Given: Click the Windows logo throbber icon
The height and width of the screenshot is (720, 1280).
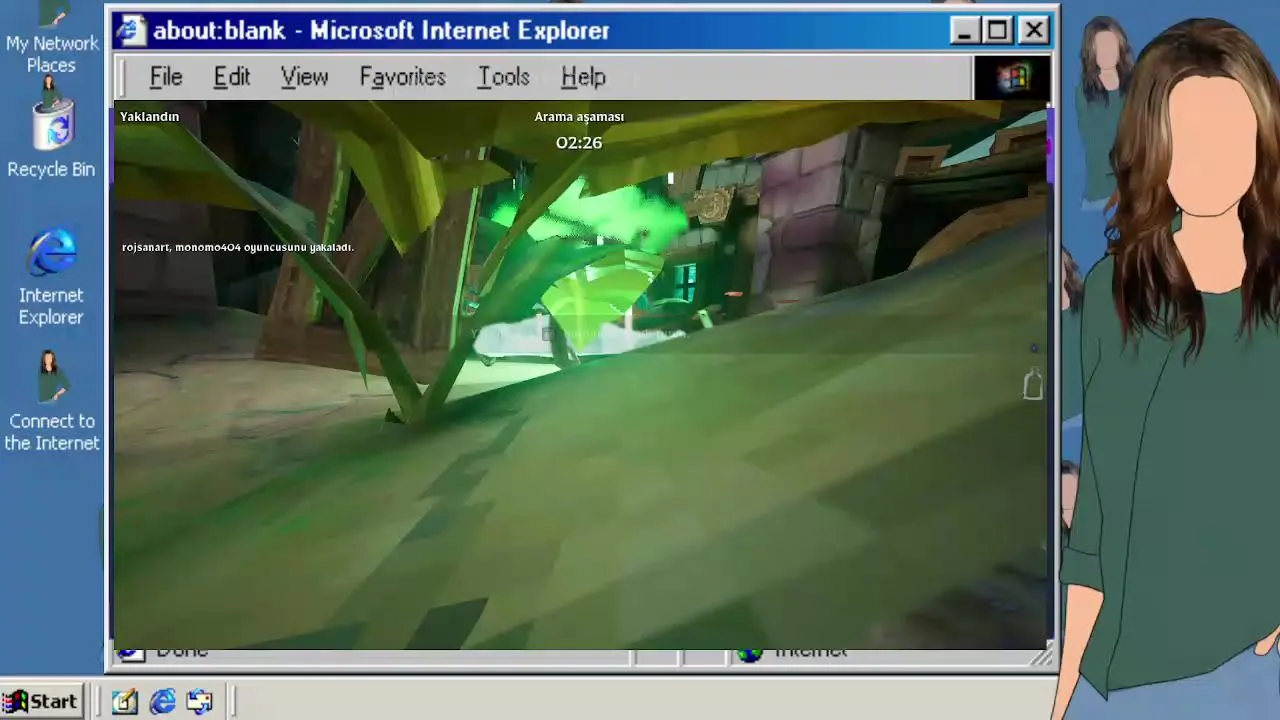Looking at the screenshot, I should [x=1012, y=78].
